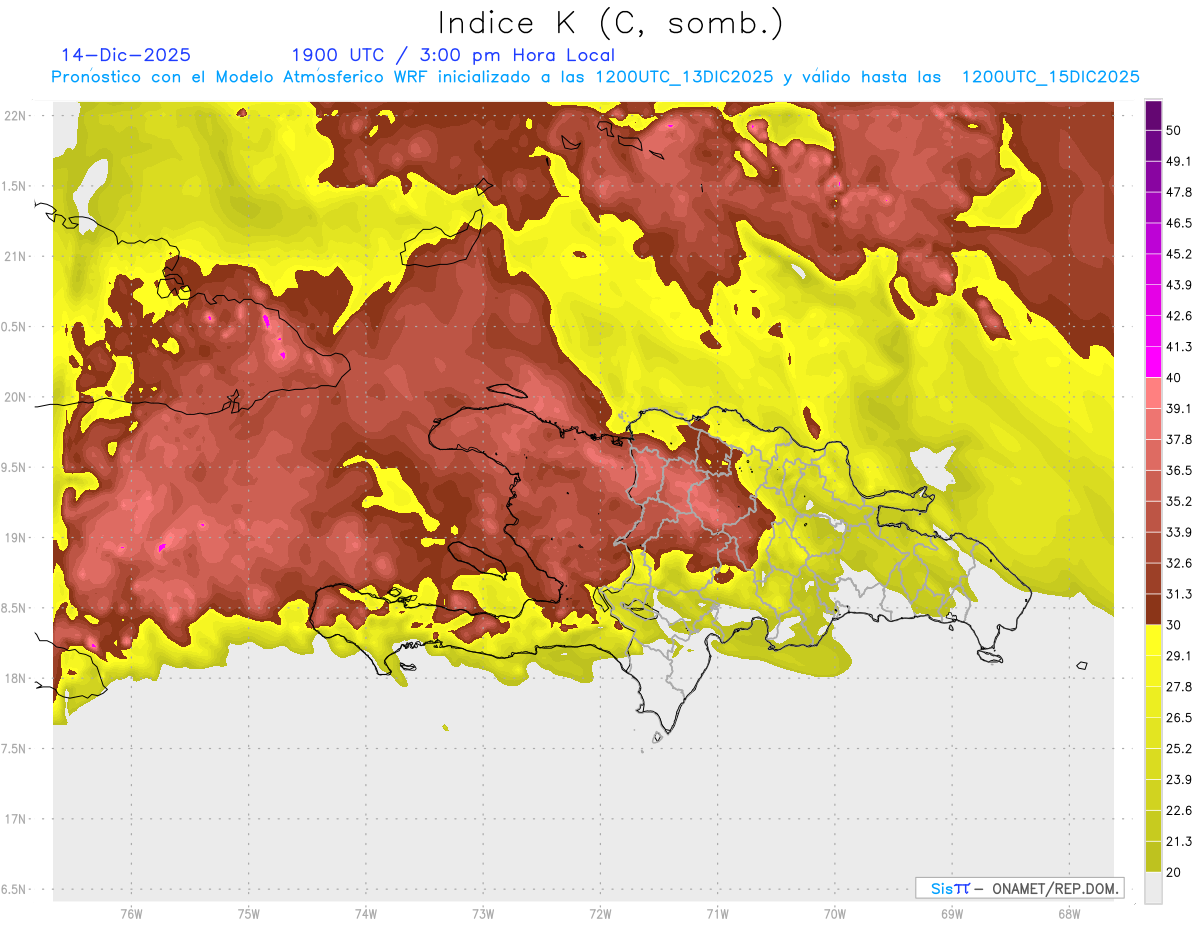Click the '68W' longitude axis label

(x=1069, y=913)
